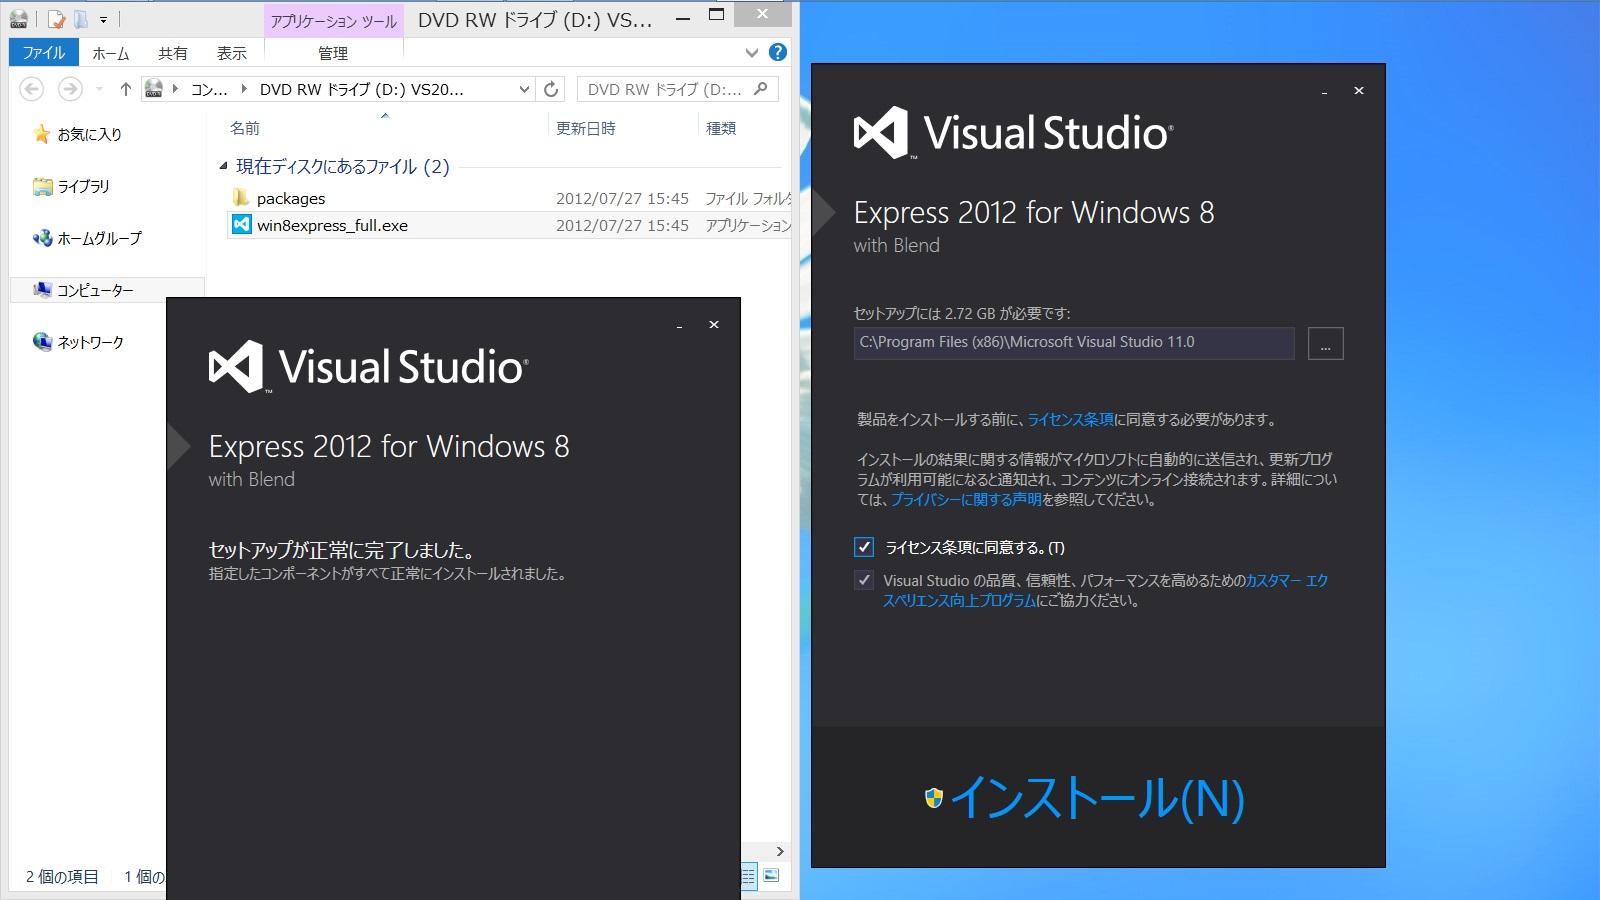Open the プライバシーに関する声明 link
Image resolution: width=1600 pixels, height=900 pixels.
click(x=966, y=500)
